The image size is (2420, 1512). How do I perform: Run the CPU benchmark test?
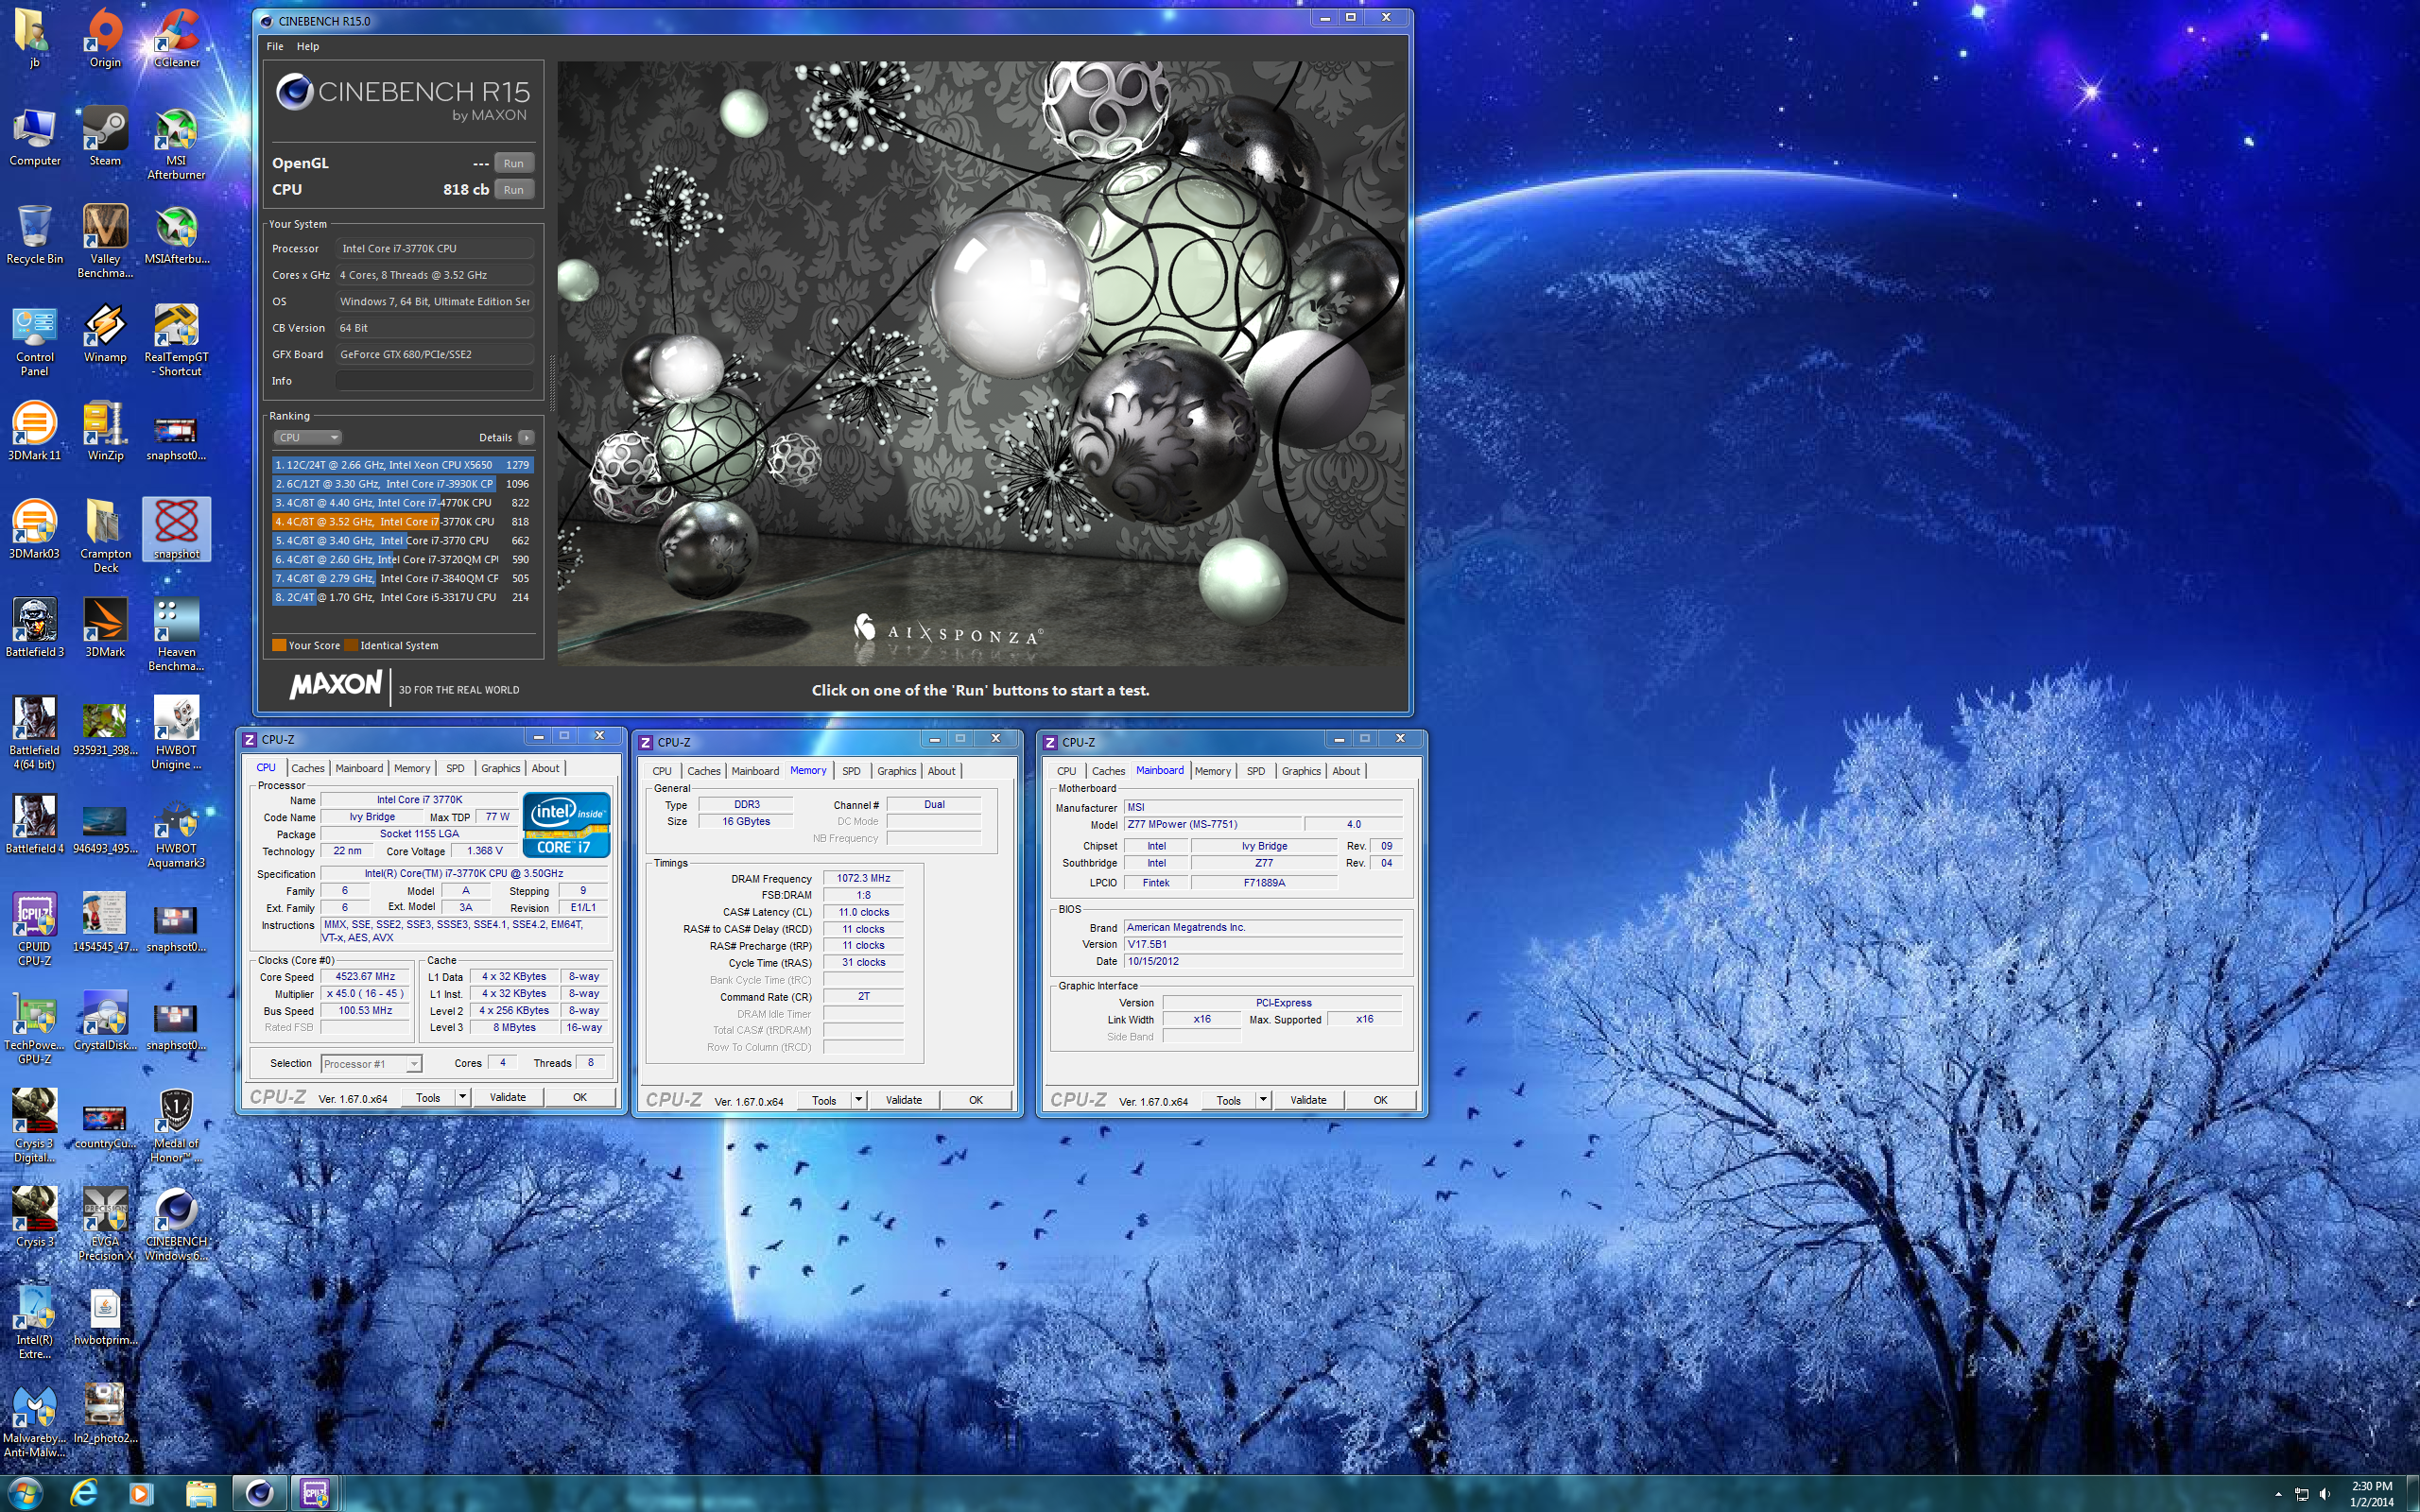click(513, 189)
